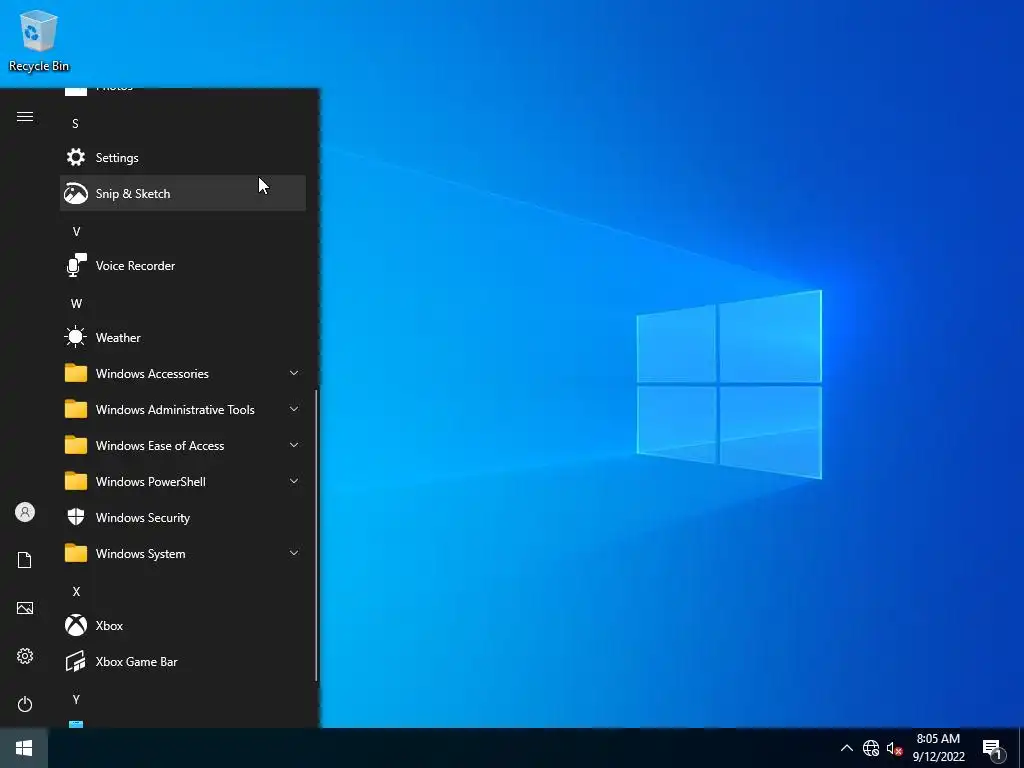
Task: Click the Windows Ease of Access folder icon
Action: point(76,445)
